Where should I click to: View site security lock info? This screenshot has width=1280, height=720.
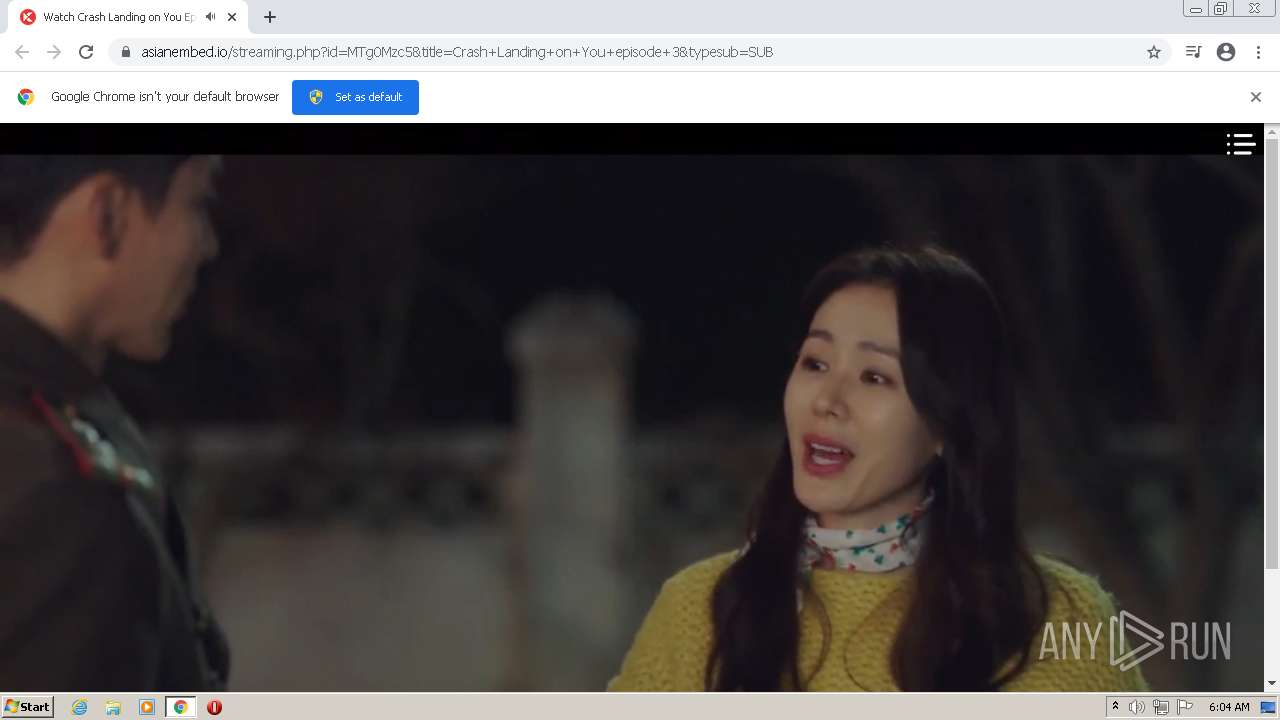tap(126, 52)
